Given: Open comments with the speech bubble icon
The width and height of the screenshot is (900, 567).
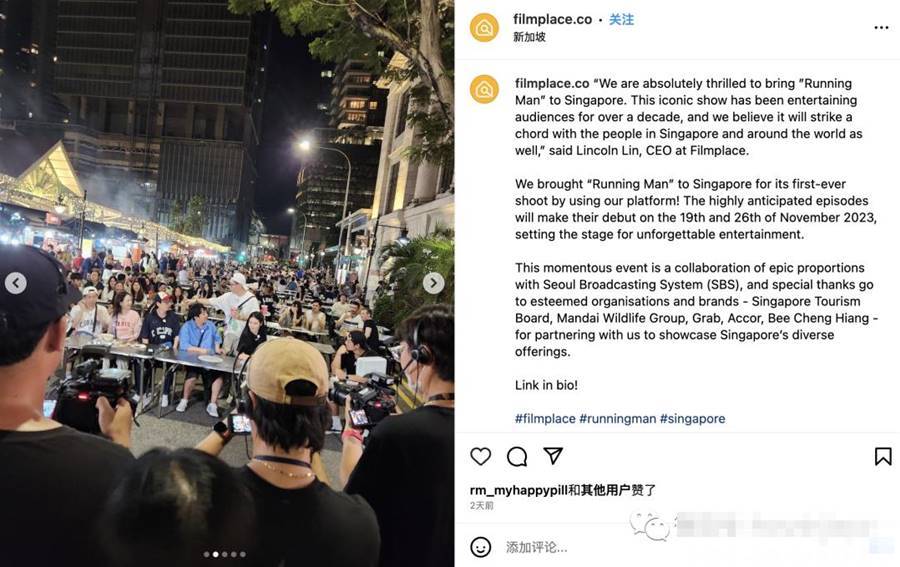Looking at the screenshot, I should click(x=517, y=456).
